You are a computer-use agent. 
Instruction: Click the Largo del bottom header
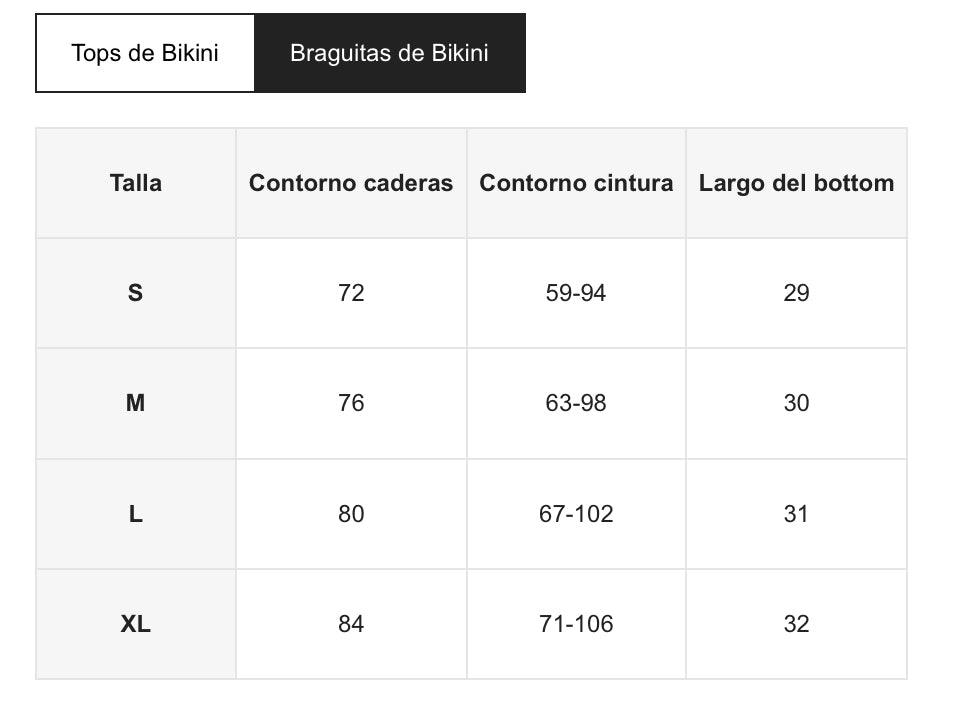(x=796, y=183)
